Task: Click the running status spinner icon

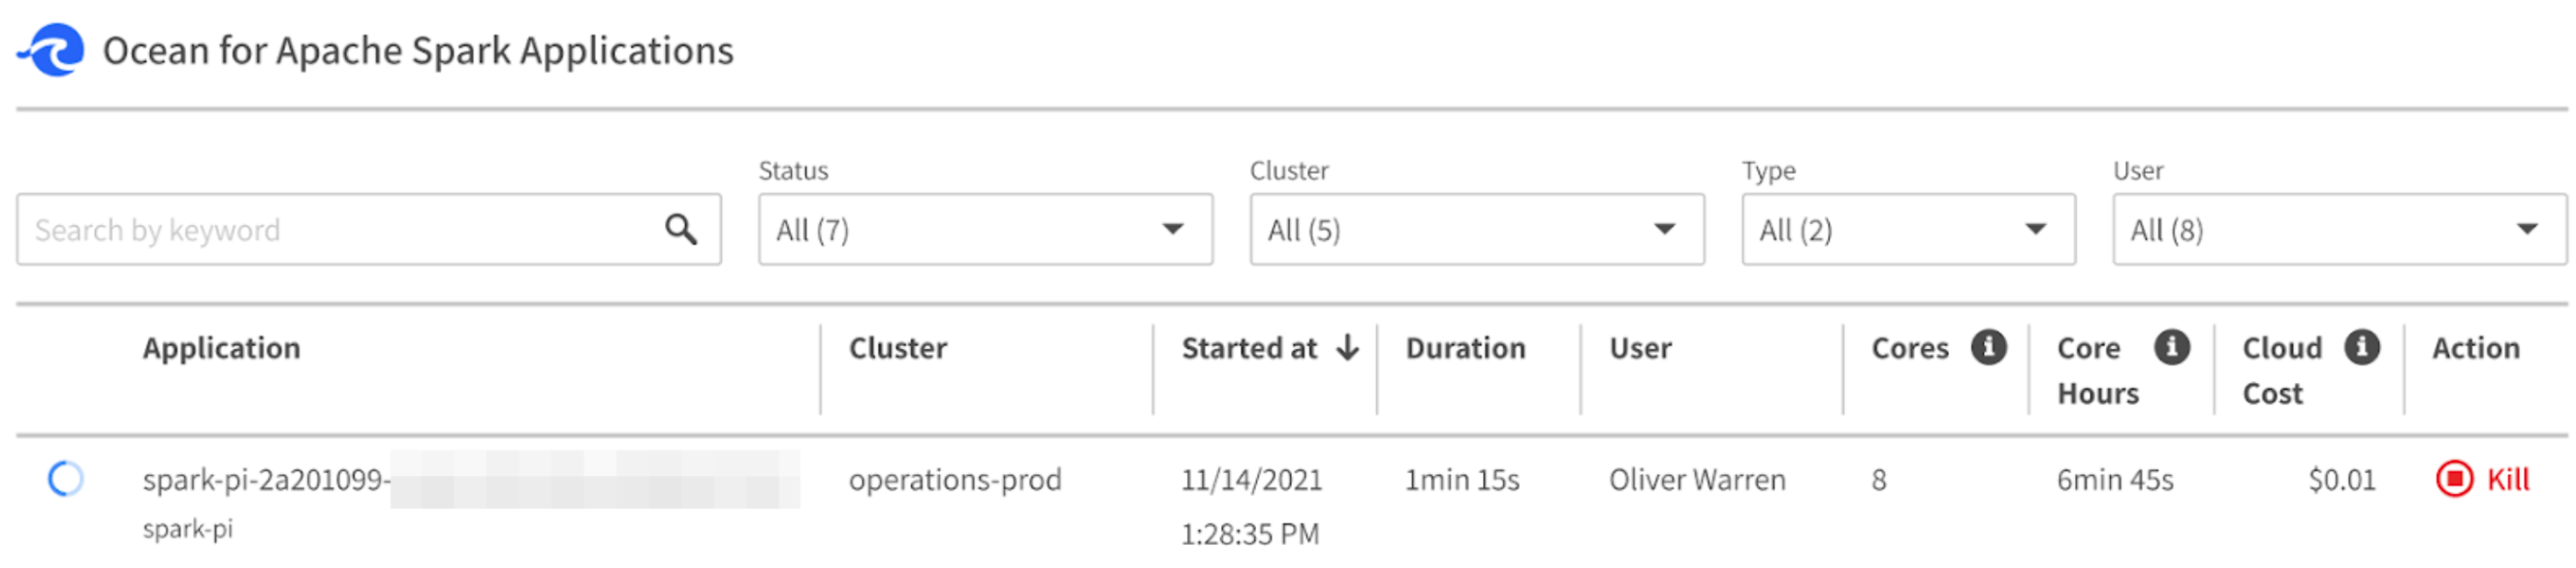Action: [x=66, y=479]
